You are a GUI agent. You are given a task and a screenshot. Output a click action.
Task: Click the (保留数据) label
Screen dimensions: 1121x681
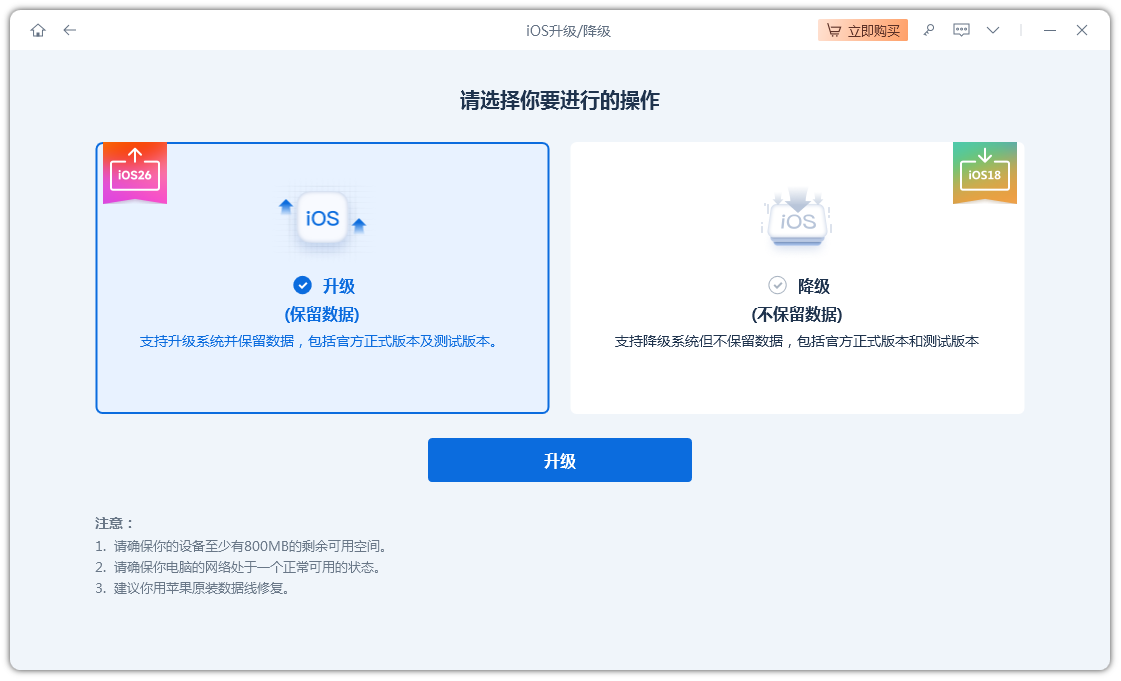pos(322,314)
